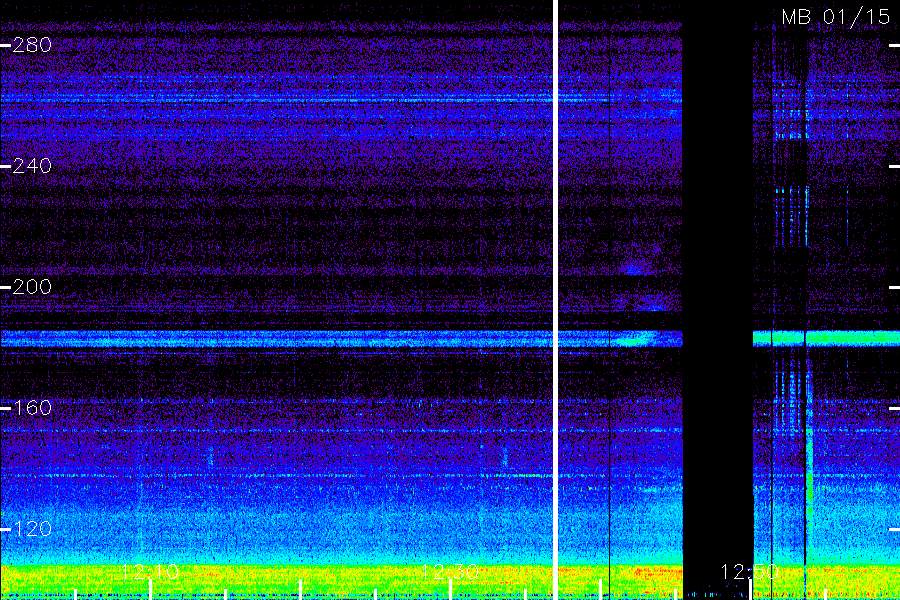
Task: Click the 200 frequency axis label
Action: [x=32, y=287]
